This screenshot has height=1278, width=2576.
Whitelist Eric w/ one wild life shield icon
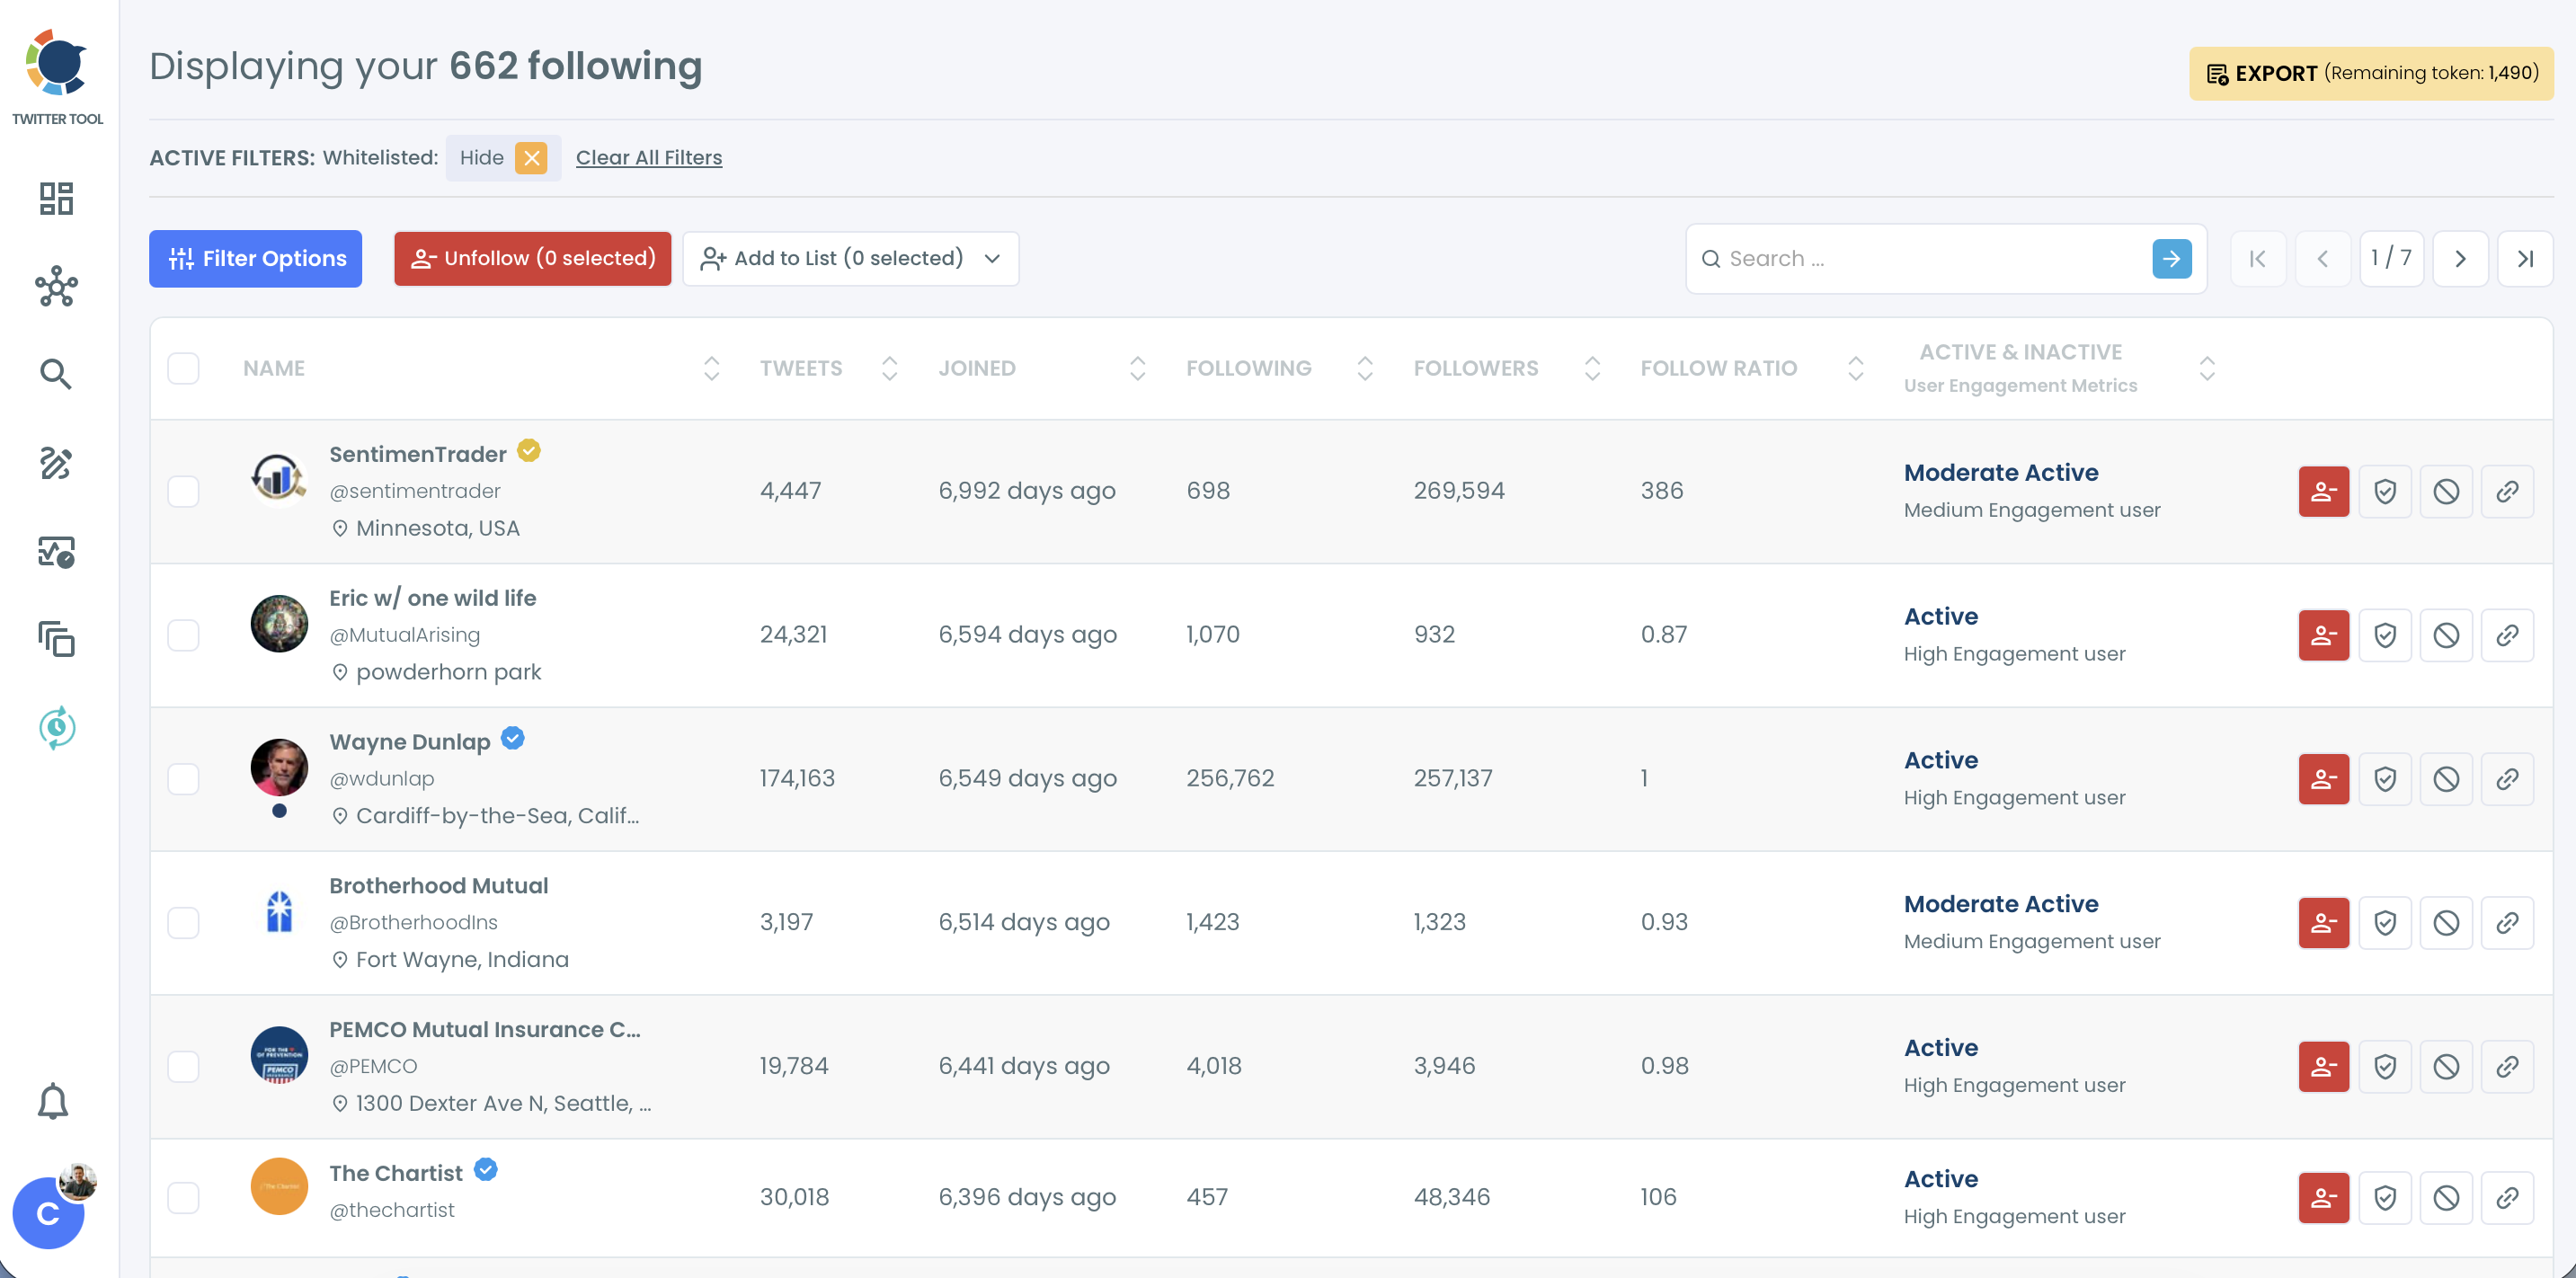[x=2384, y=635]
